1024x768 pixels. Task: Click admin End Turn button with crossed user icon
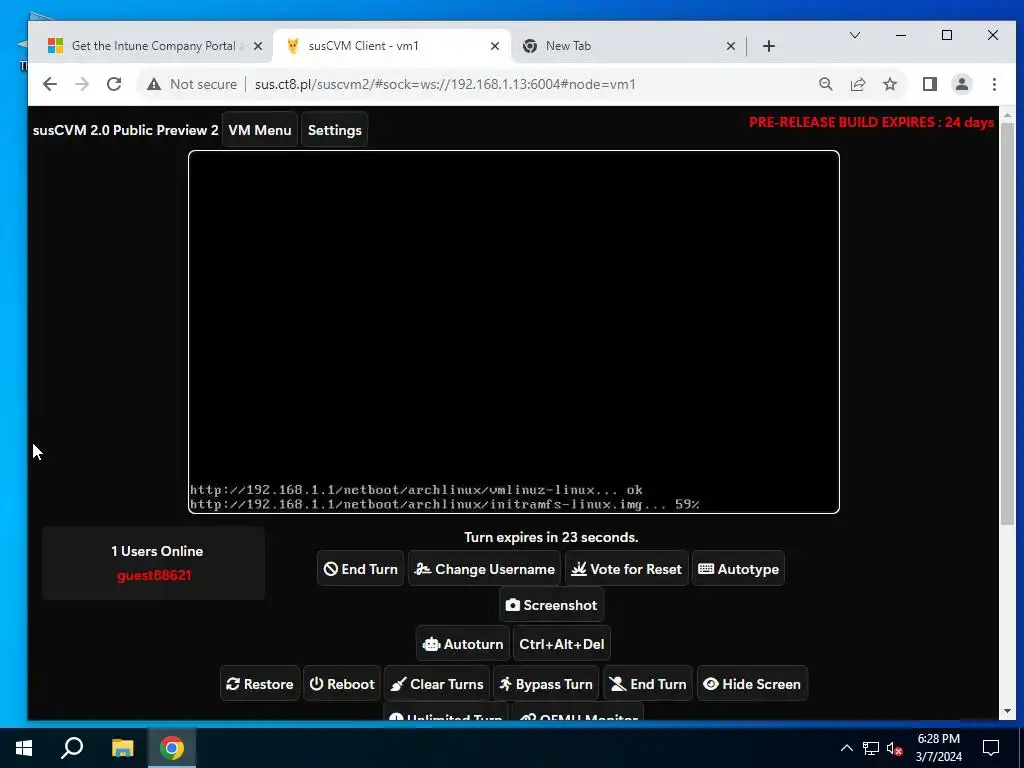tap(648, 684)
